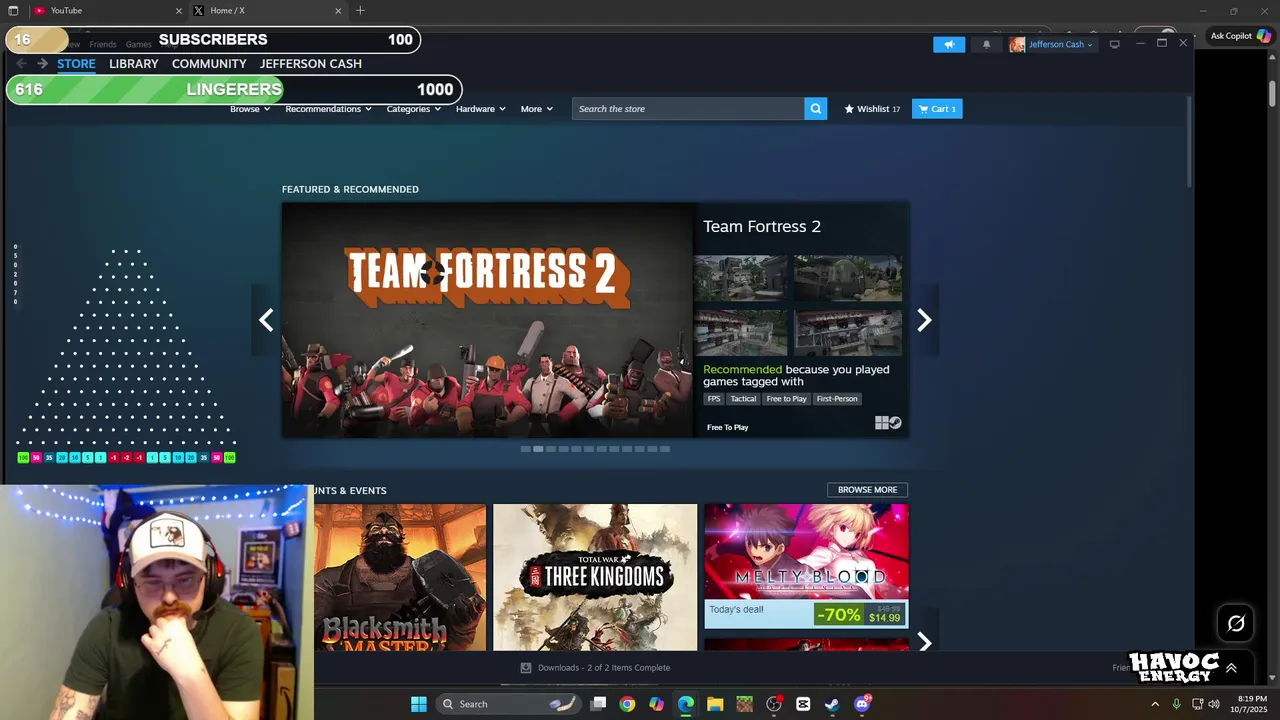Screen dimensions: 1280x720
Task: Advance the Discounts & Events row arrow
Action: [x=924, y=642]
